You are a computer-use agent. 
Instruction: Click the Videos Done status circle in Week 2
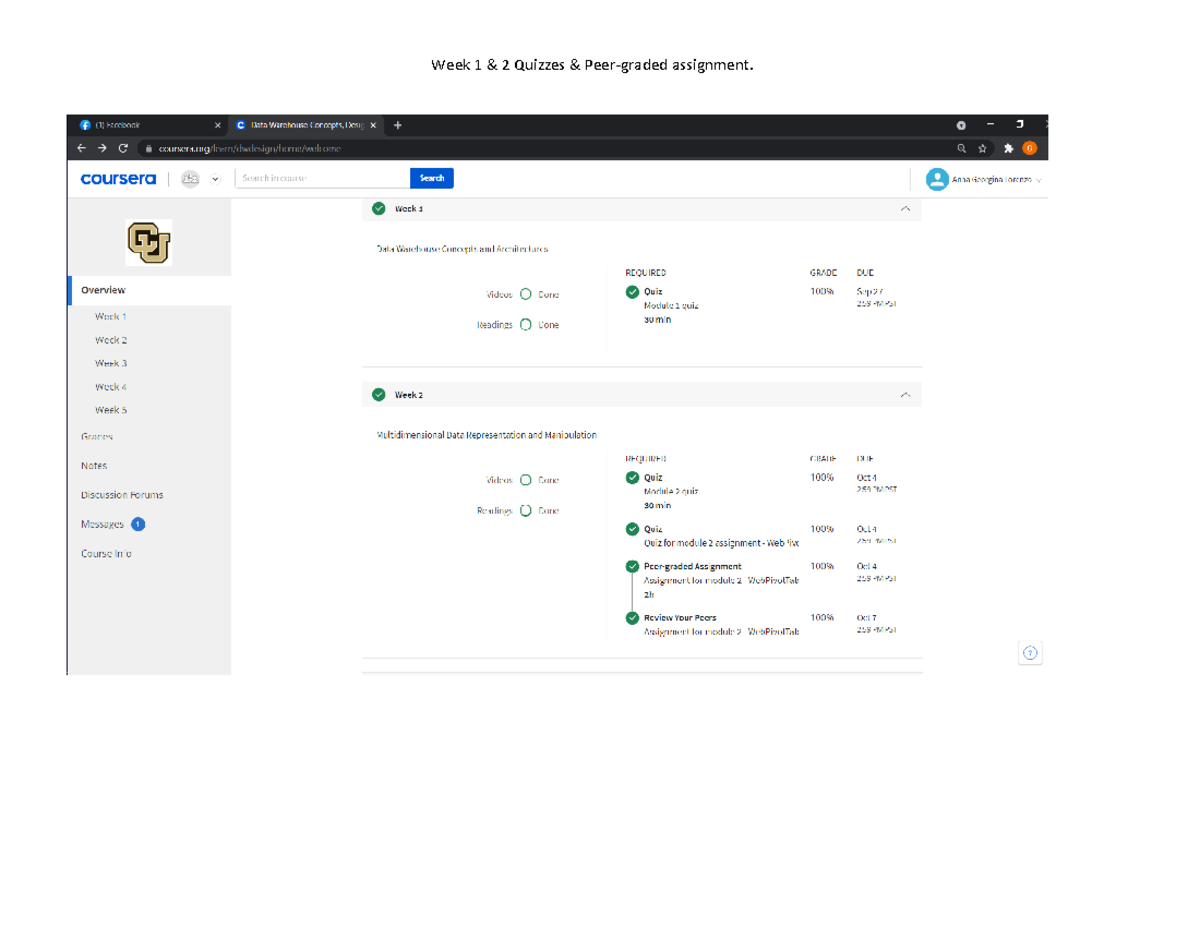click(x=526, y=480)
